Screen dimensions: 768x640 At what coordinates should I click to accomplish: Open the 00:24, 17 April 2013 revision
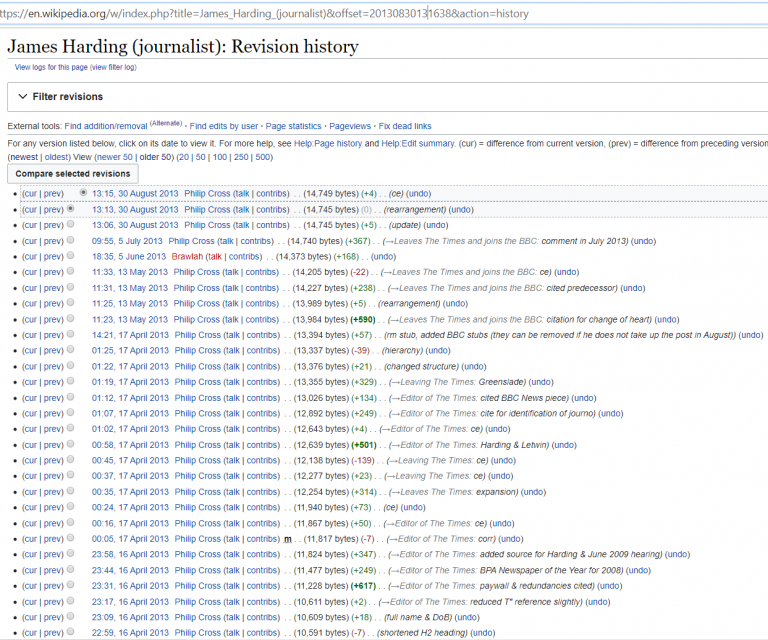coord(130,508)
